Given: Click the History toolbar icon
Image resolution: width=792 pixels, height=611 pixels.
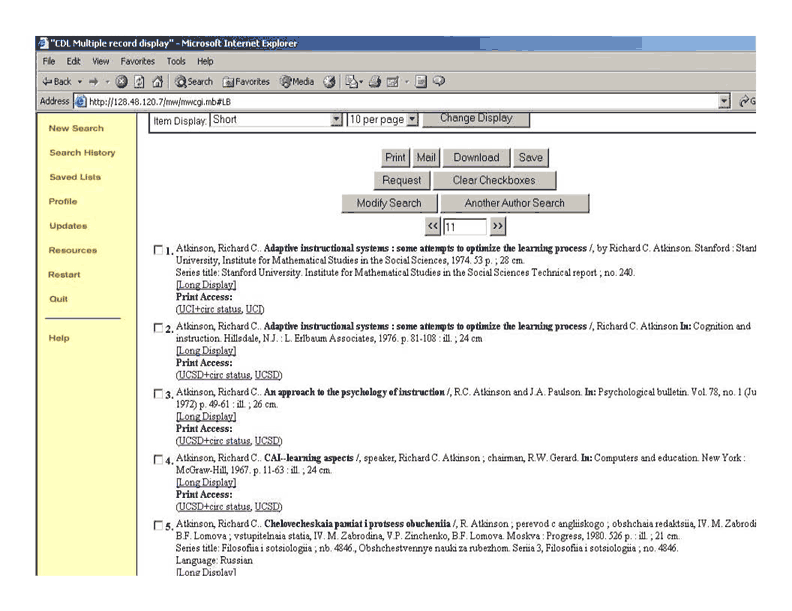Looking at the screenshot, I should point(329,81).
